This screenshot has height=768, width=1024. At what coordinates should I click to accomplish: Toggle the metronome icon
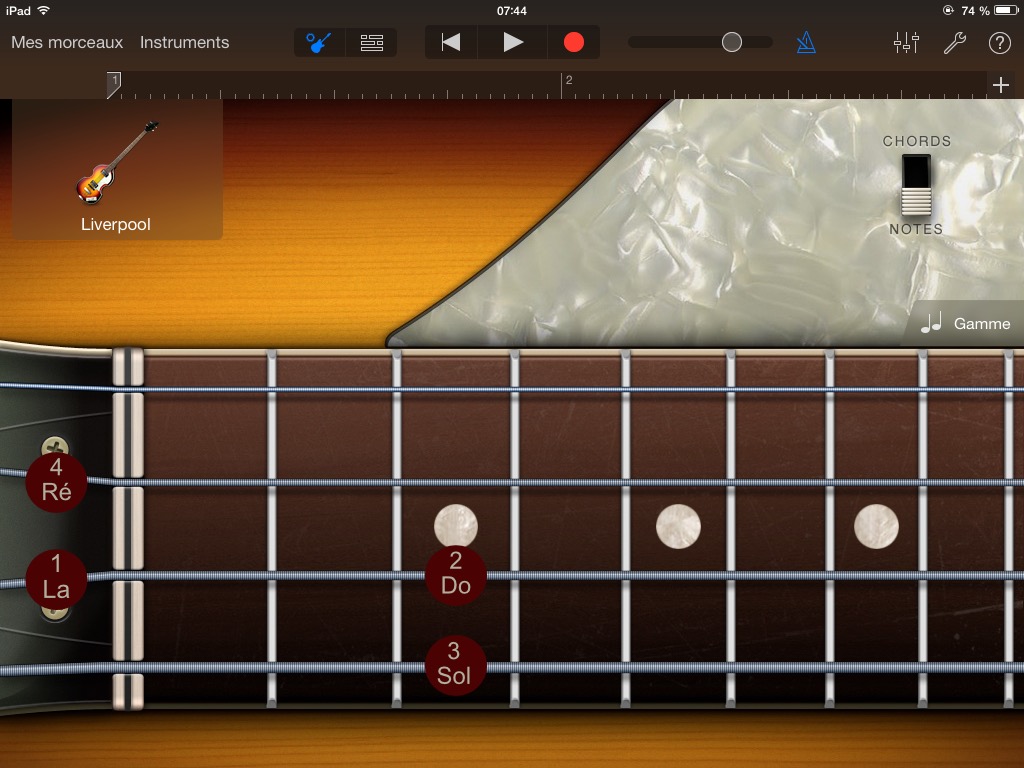(x=806, y=43)
